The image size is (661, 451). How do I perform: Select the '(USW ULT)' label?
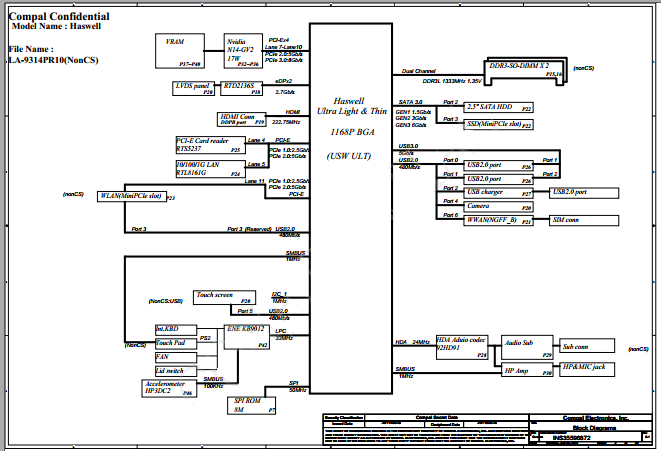pos(349,156)
